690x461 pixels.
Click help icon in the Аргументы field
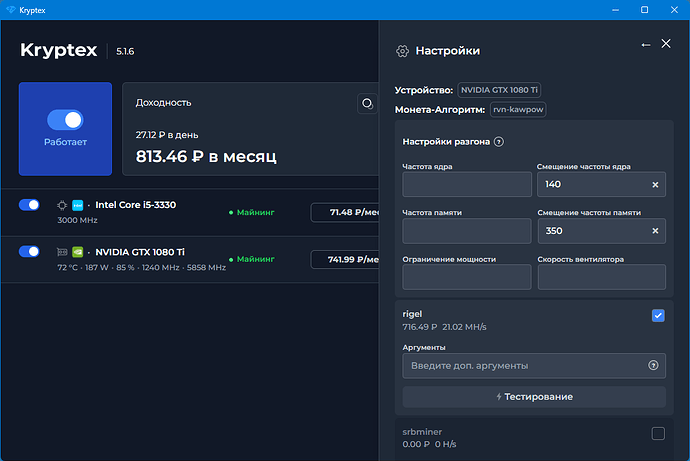point(654,366)
